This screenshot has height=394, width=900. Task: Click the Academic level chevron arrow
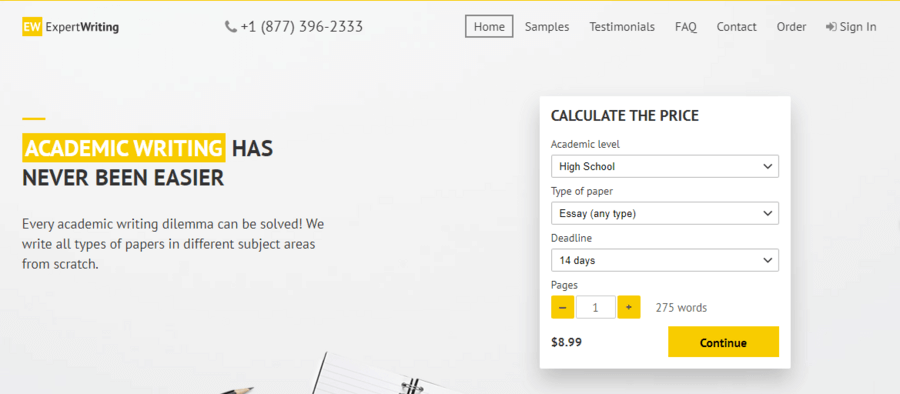click(768, 167)
